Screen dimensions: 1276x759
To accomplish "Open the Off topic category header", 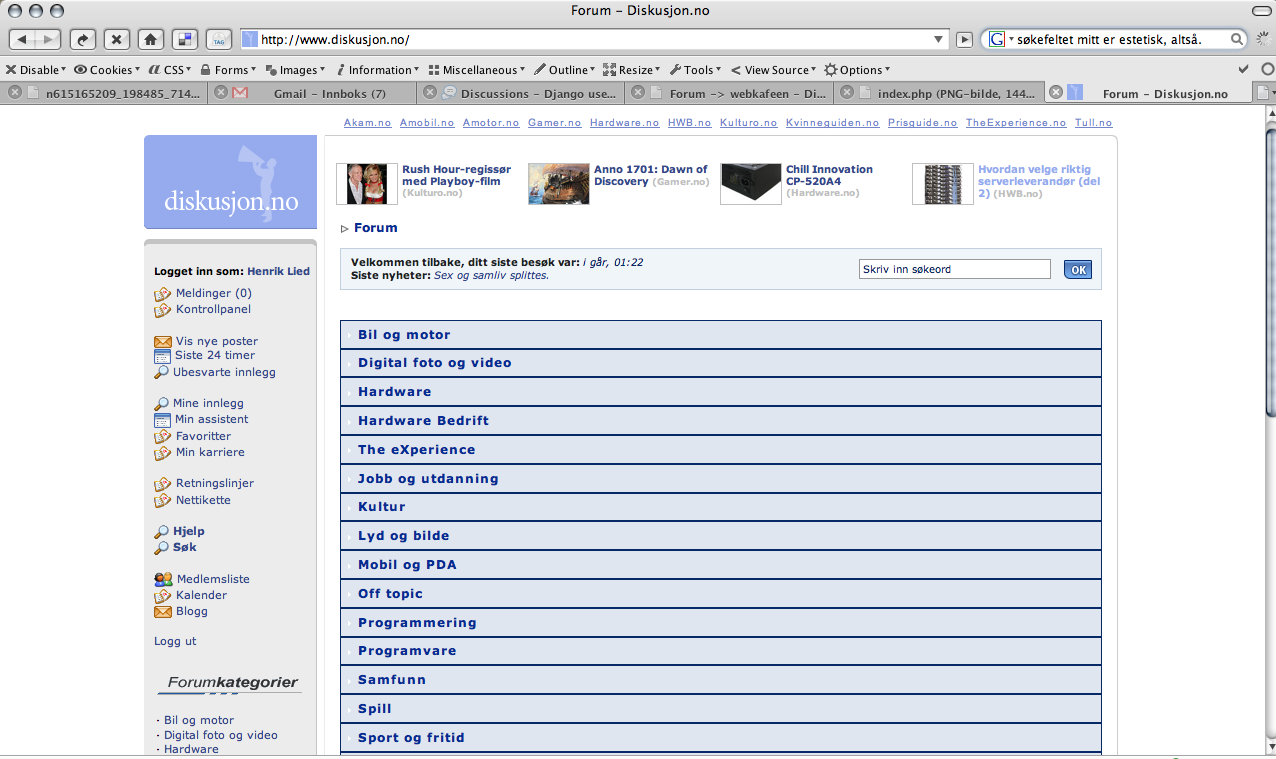I will tap(720, 594).
